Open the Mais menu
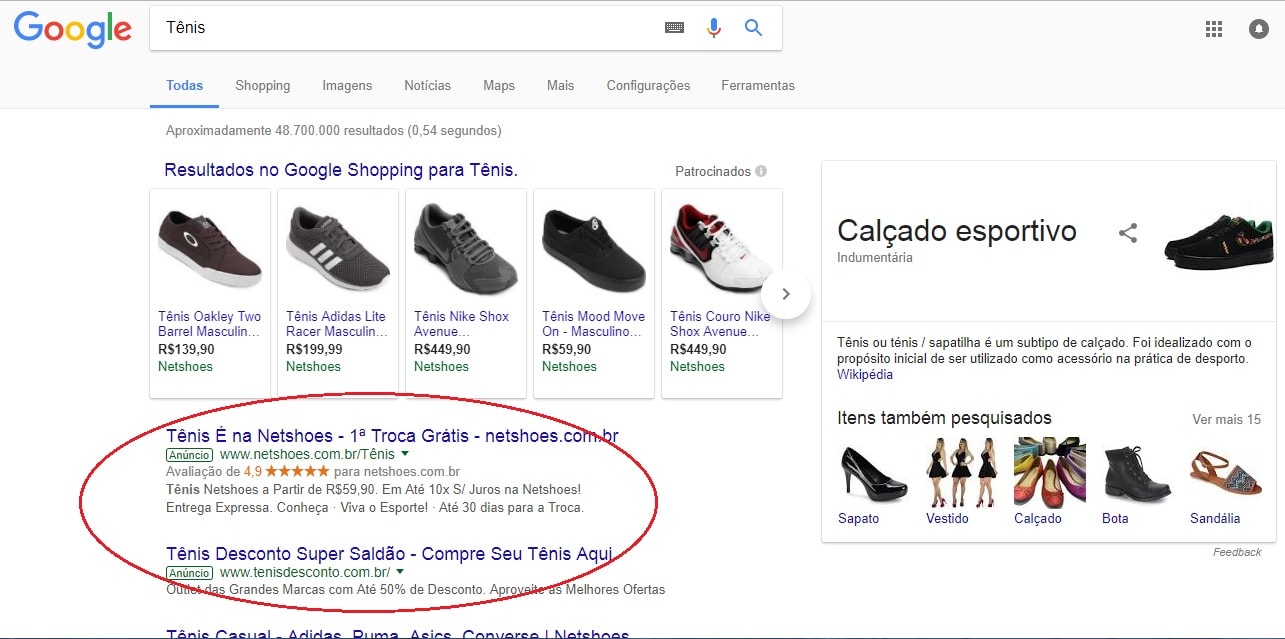Screen dimensions: 1285x639 click(561, 86)
